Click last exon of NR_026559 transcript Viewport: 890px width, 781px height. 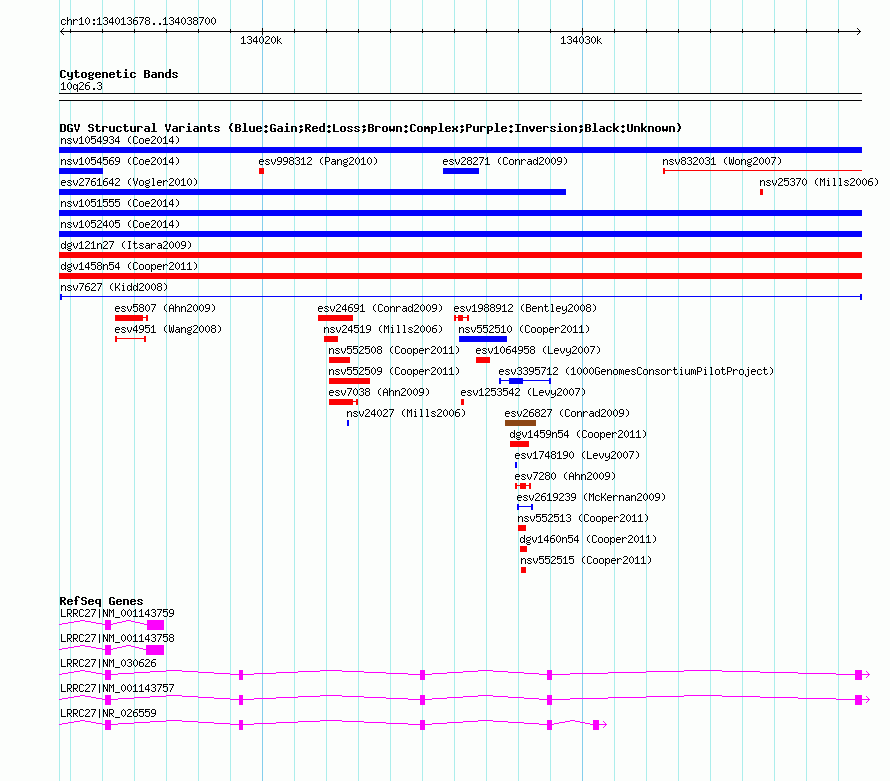click(596, 725)
